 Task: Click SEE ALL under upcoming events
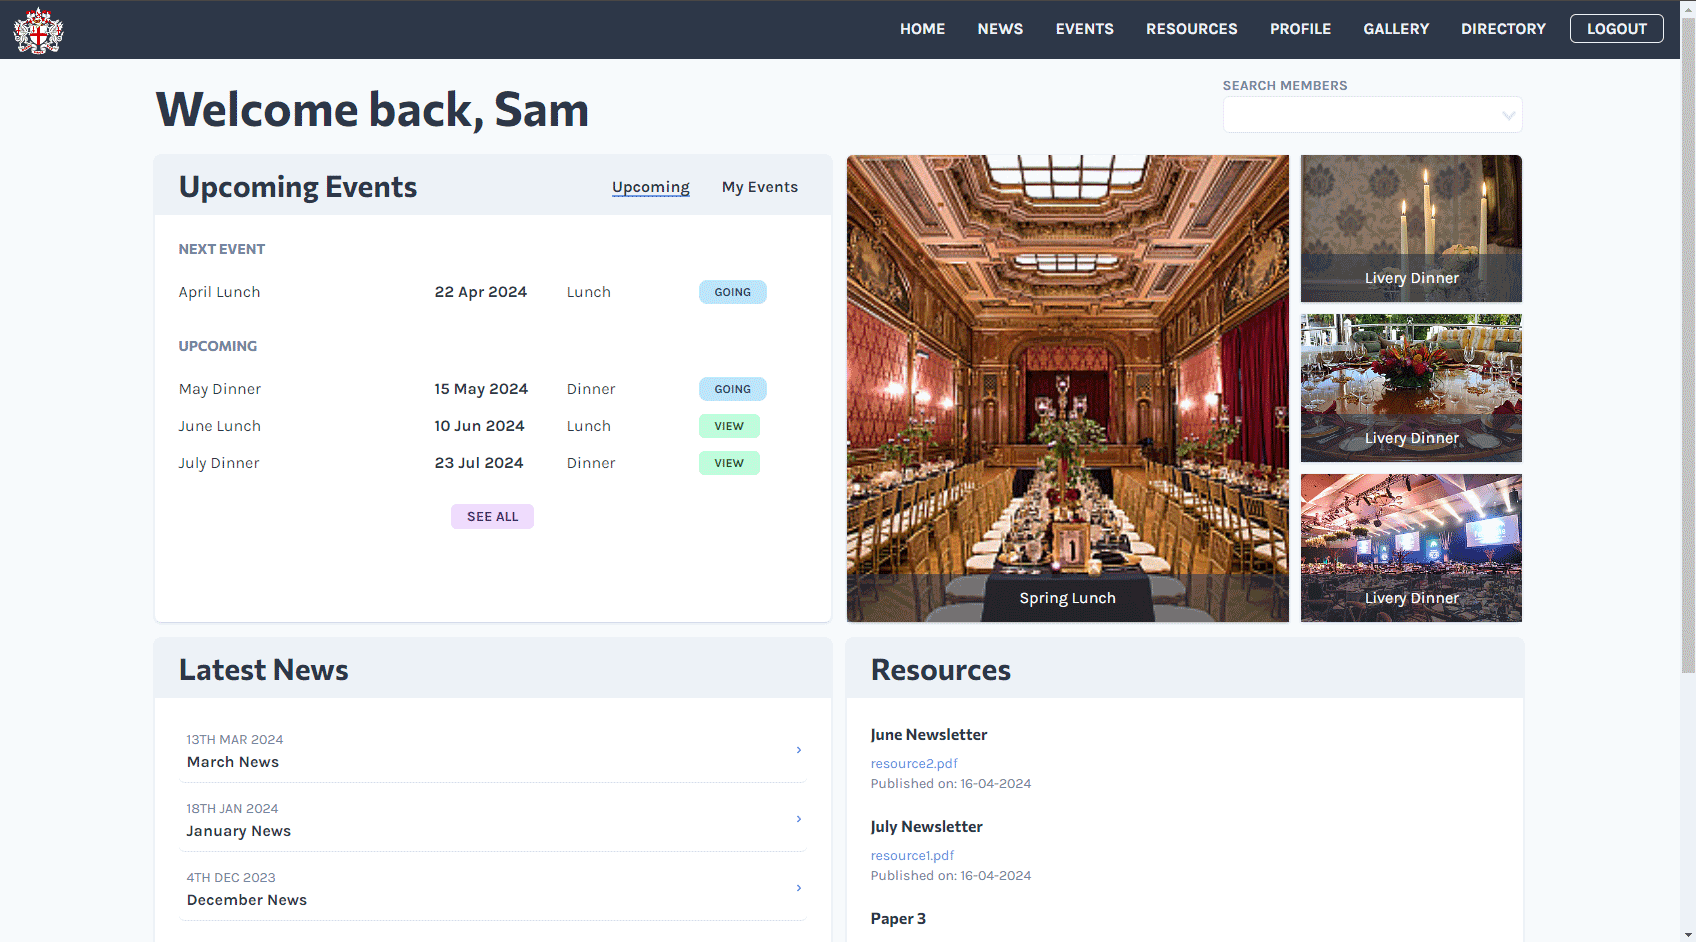coord(492,516)
